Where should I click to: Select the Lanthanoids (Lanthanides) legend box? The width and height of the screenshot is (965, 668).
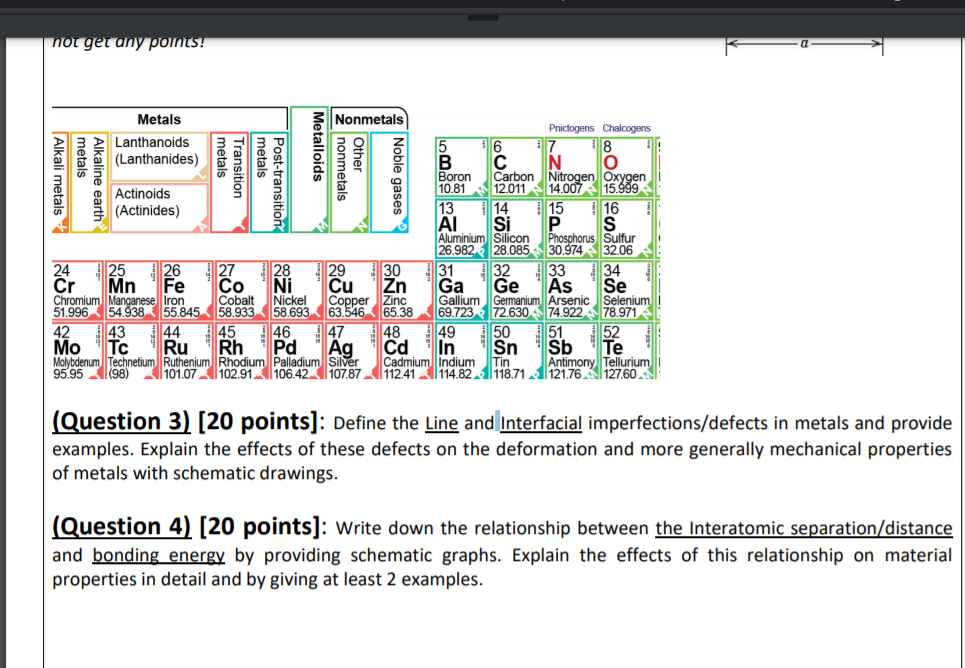pos(159,157)
